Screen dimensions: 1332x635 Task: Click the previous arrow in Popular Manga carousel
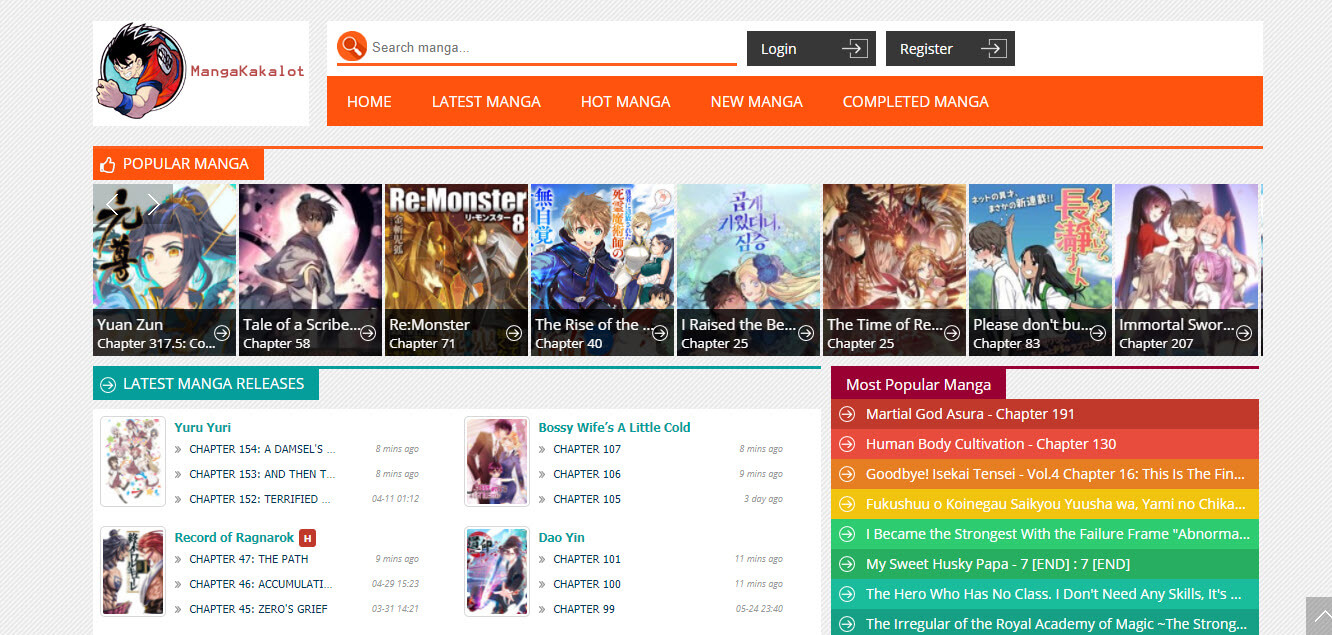(x=113, y=204)
